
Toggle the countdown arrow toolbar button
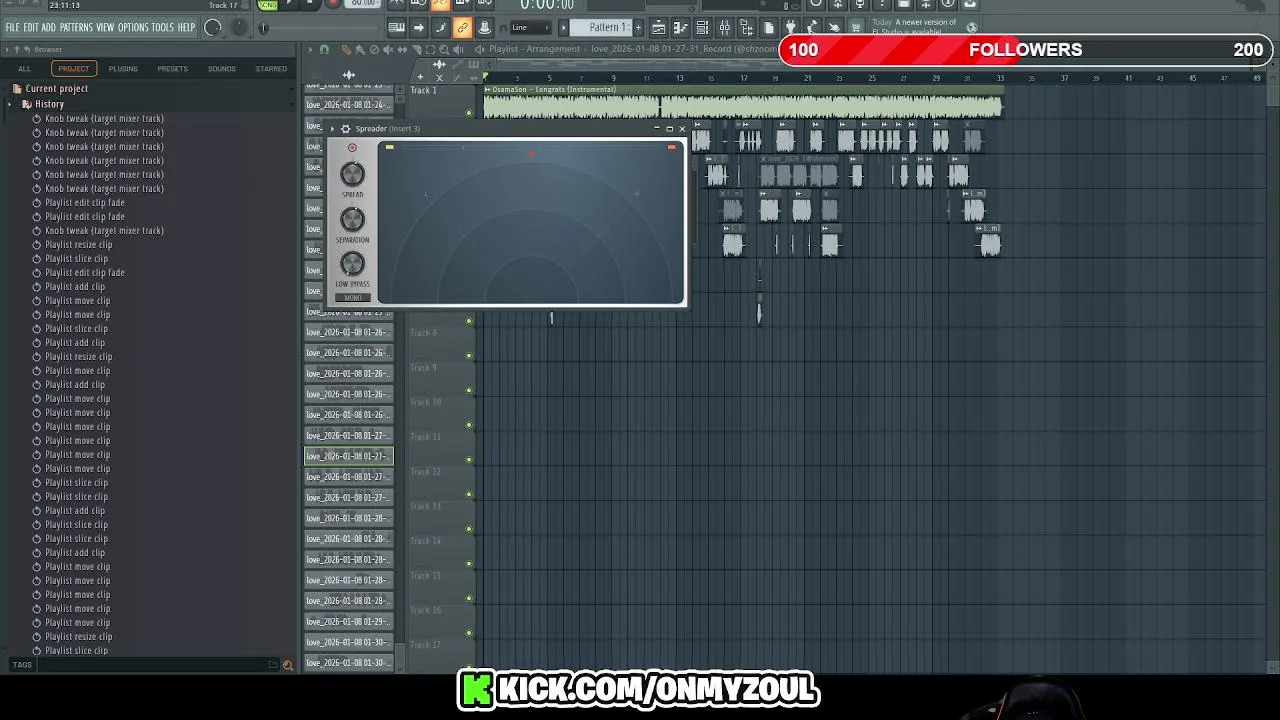pos(419,27)
